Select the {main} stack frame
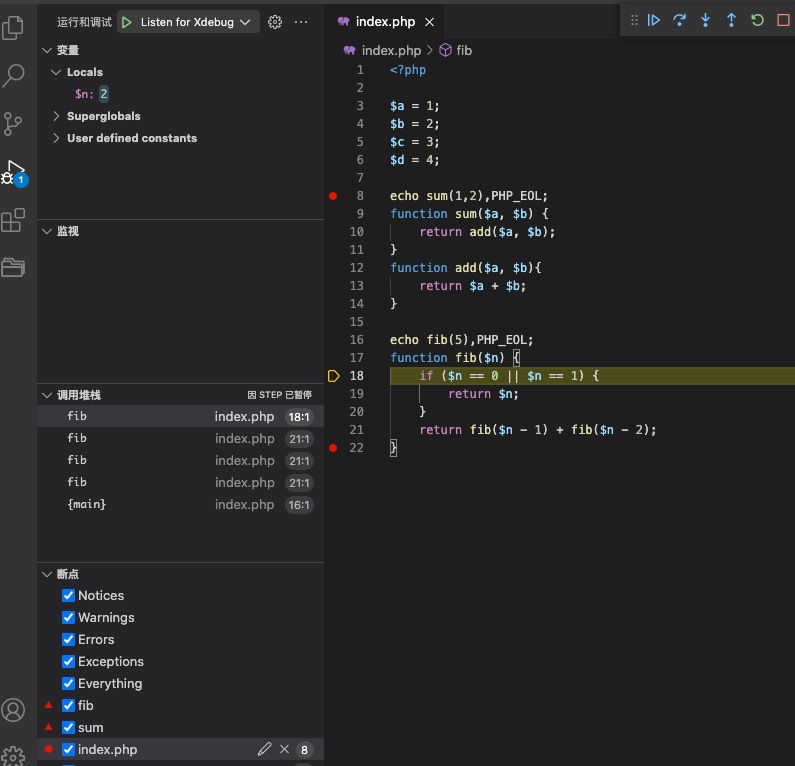Image resolution: width=795 pixels, height=766 pixels. [180, 504]
